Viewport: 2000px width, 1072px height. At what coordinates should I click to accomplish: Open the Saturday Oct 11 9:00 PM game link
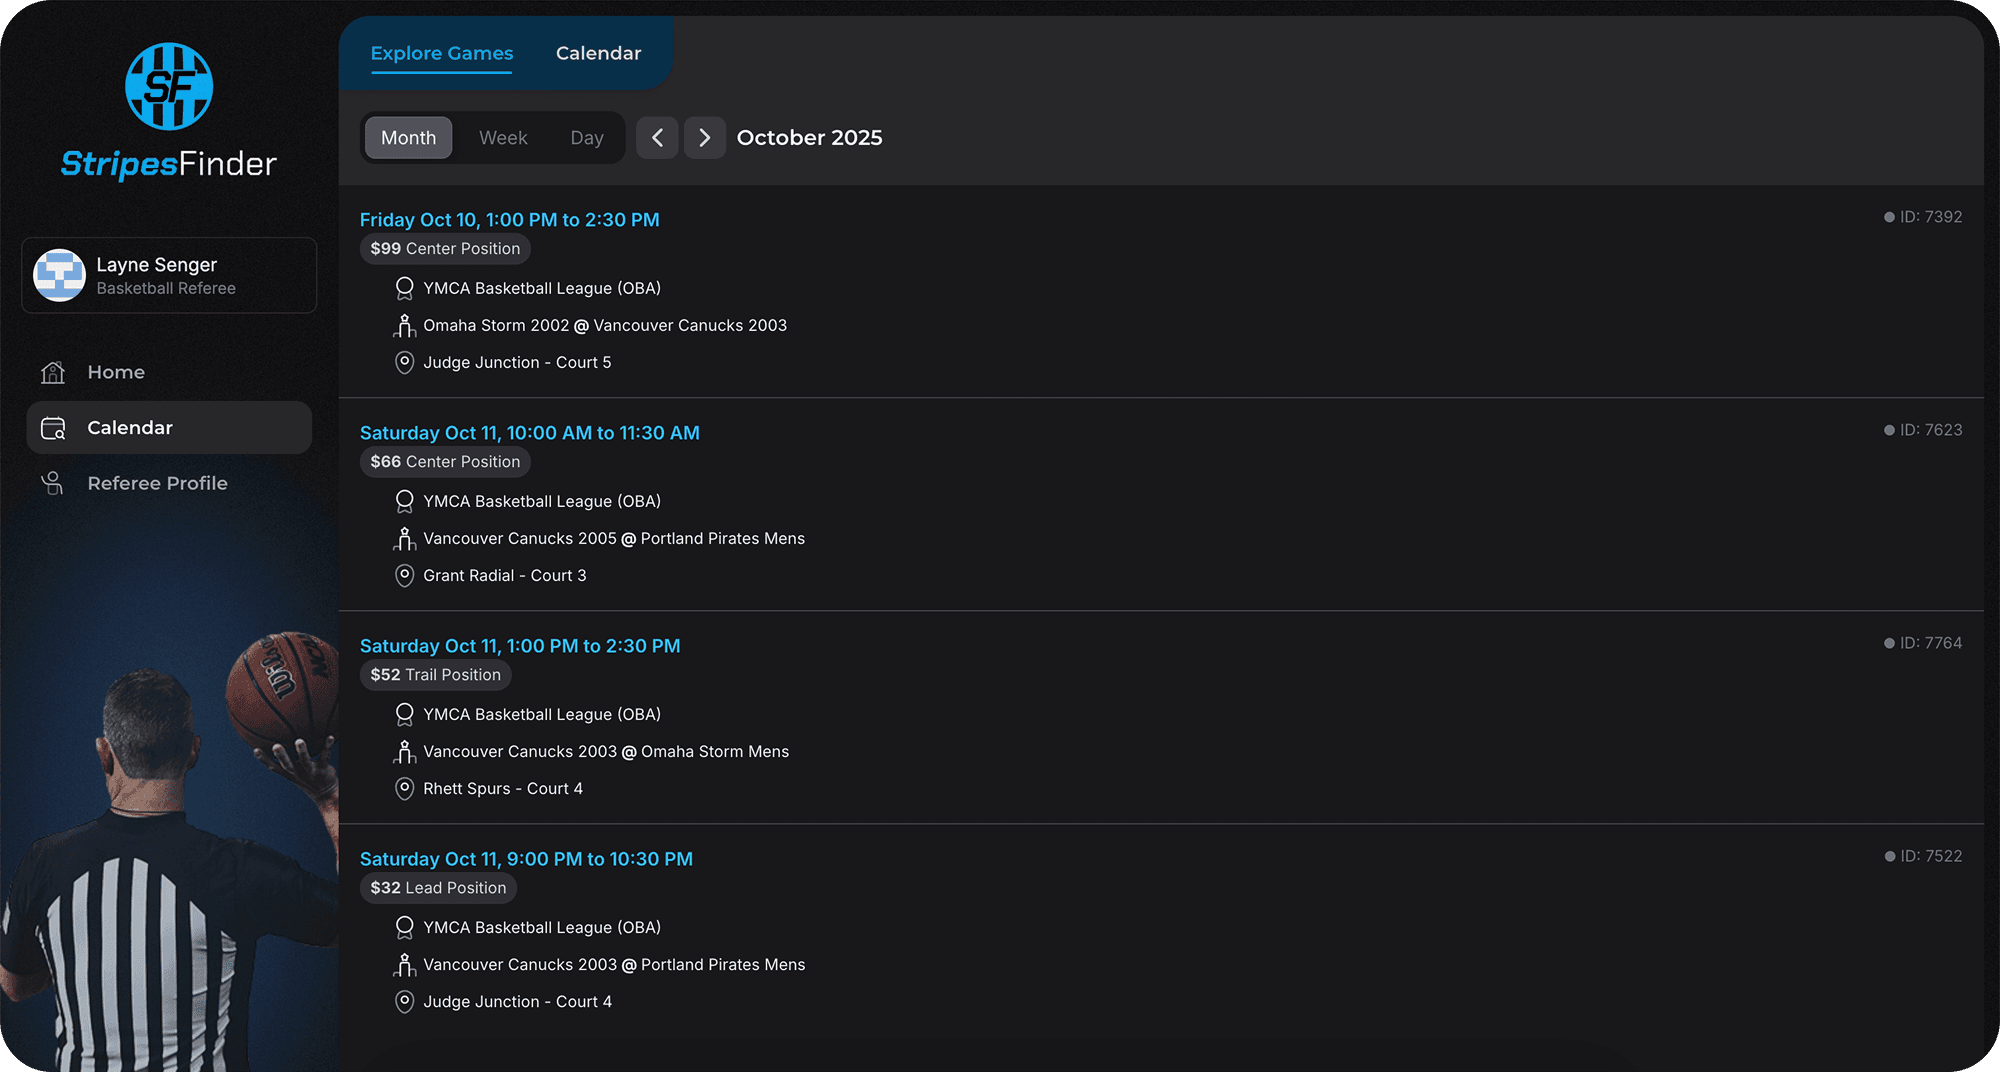point(527,858)
